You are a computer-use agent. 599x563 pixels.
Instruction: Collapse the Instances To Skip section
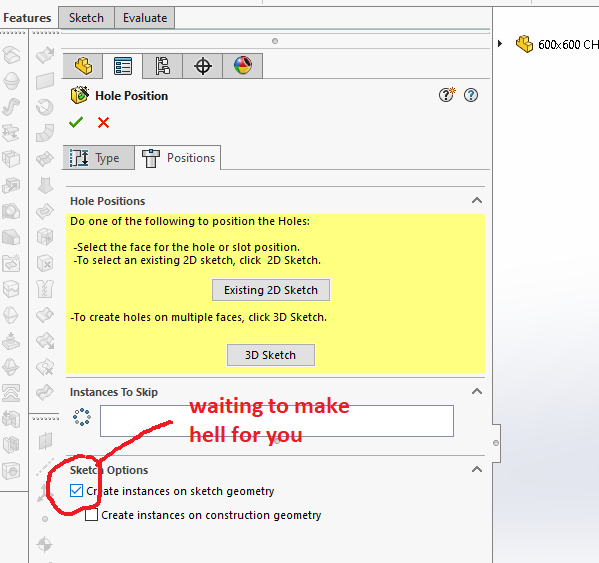point(477,392)
